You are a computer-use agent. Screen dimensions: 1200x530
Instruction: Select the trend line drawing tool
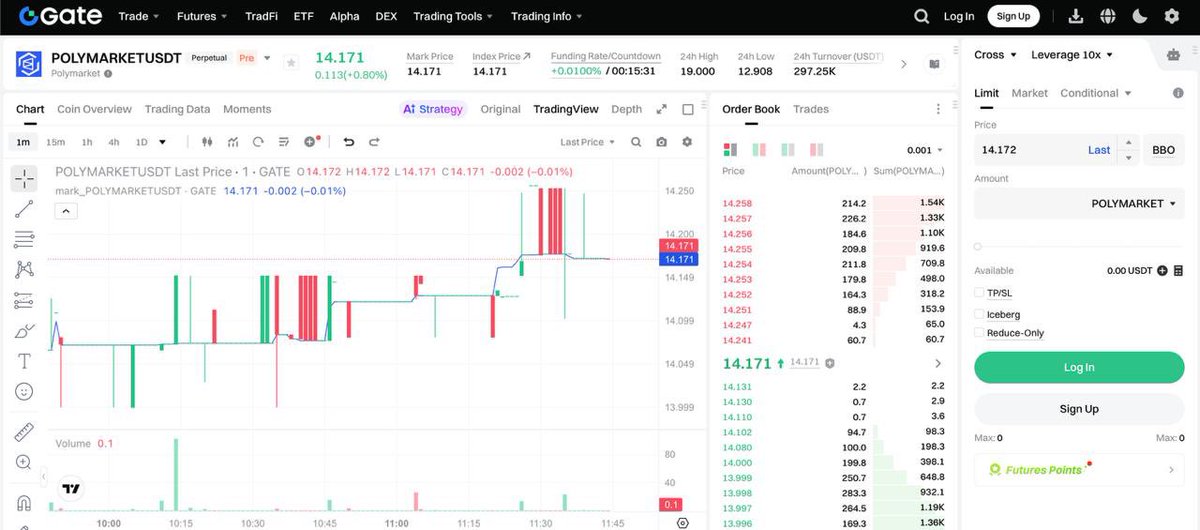24,209
